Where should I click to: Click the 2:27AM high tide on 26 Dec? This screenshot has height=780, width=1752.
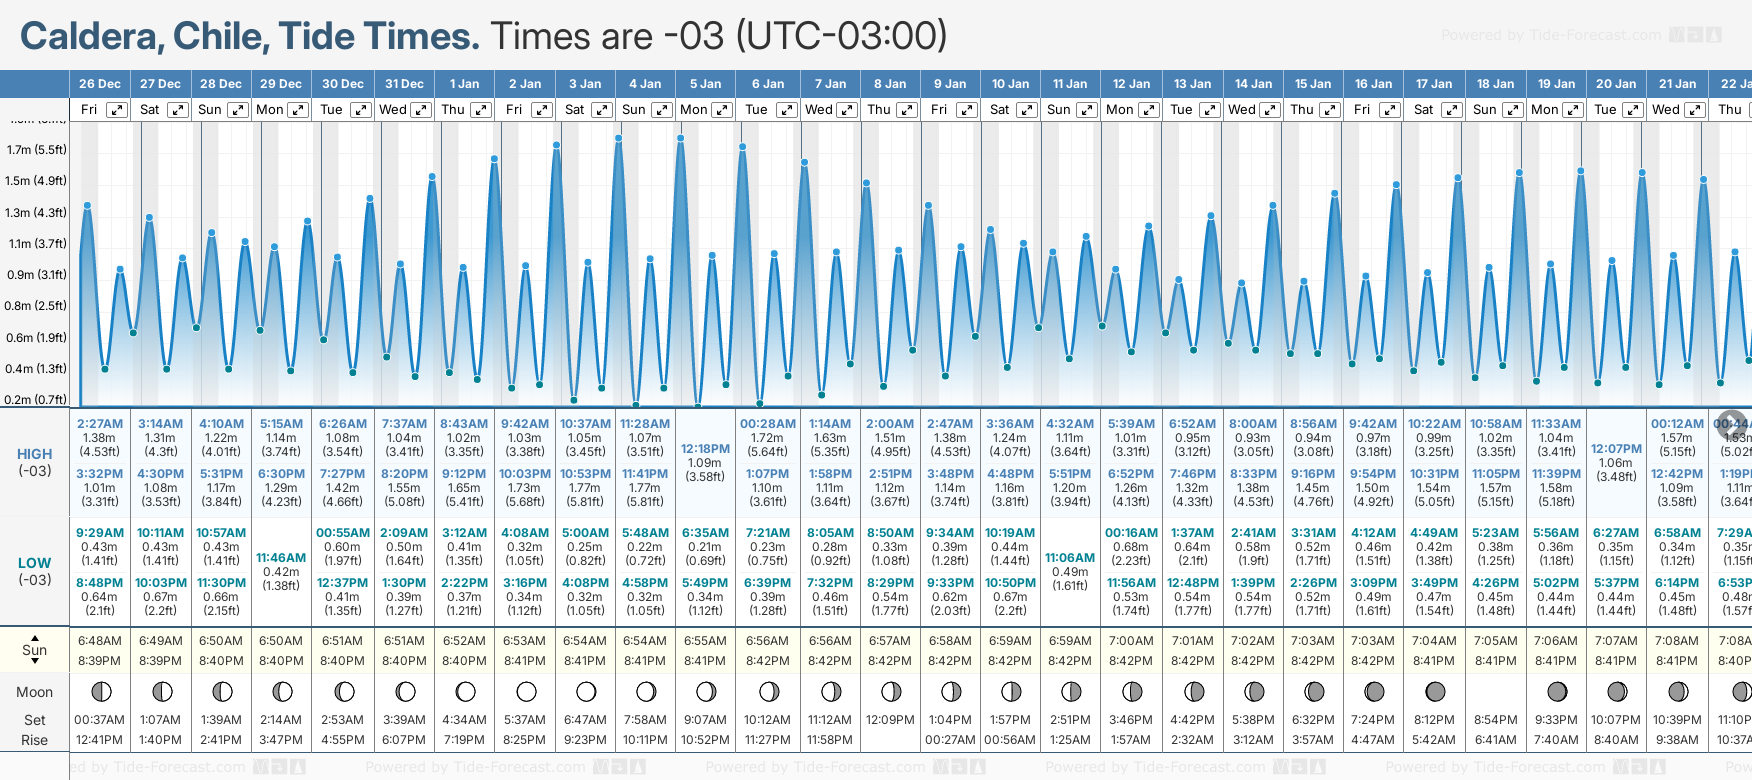[100, 424]
